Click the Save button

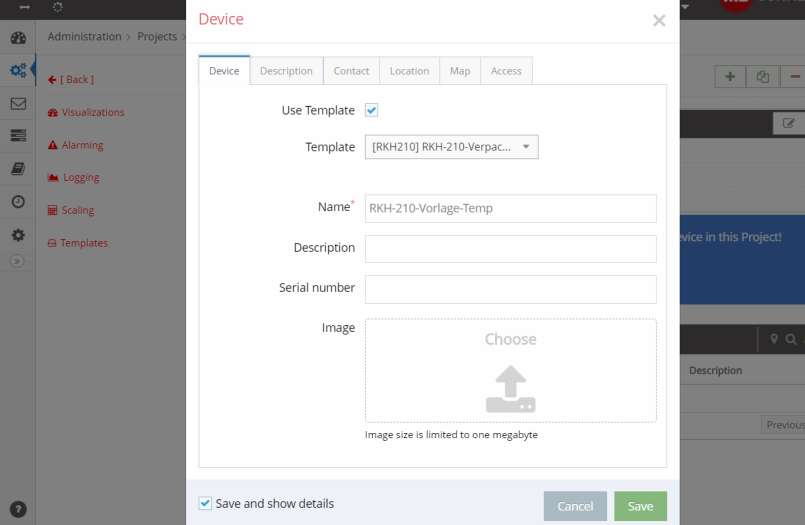(640, 506)
